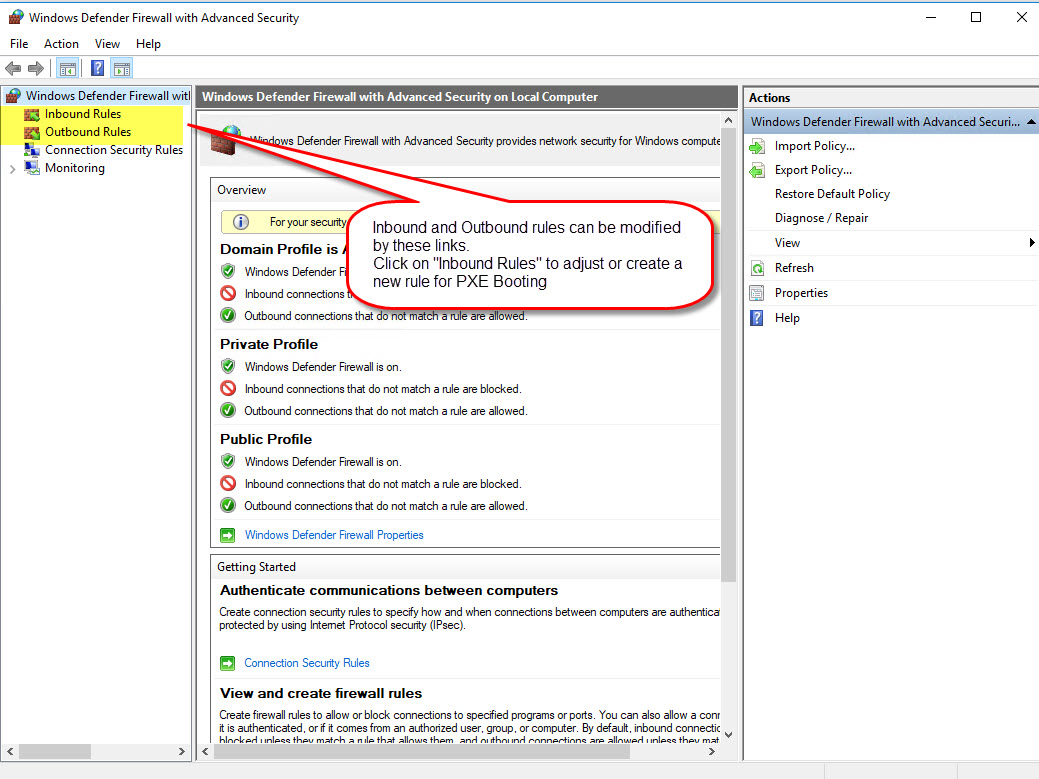Image resolution: width=1039 pixels, height=779 pixels.
Task: Click the Refresh icon in the Actions pane
Action: click(x=757, y=268)
